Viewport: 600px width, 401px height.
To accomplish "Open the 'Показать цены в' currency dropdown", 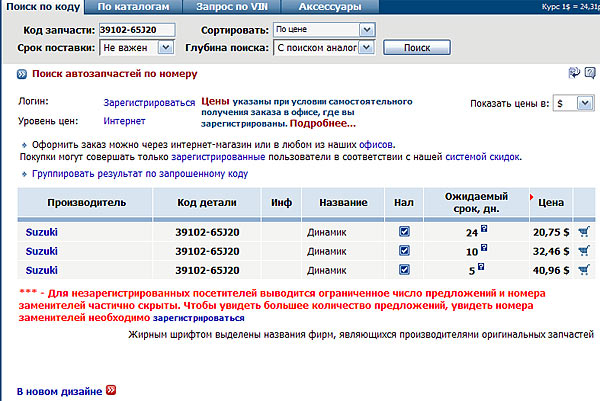I will (576, 103).
